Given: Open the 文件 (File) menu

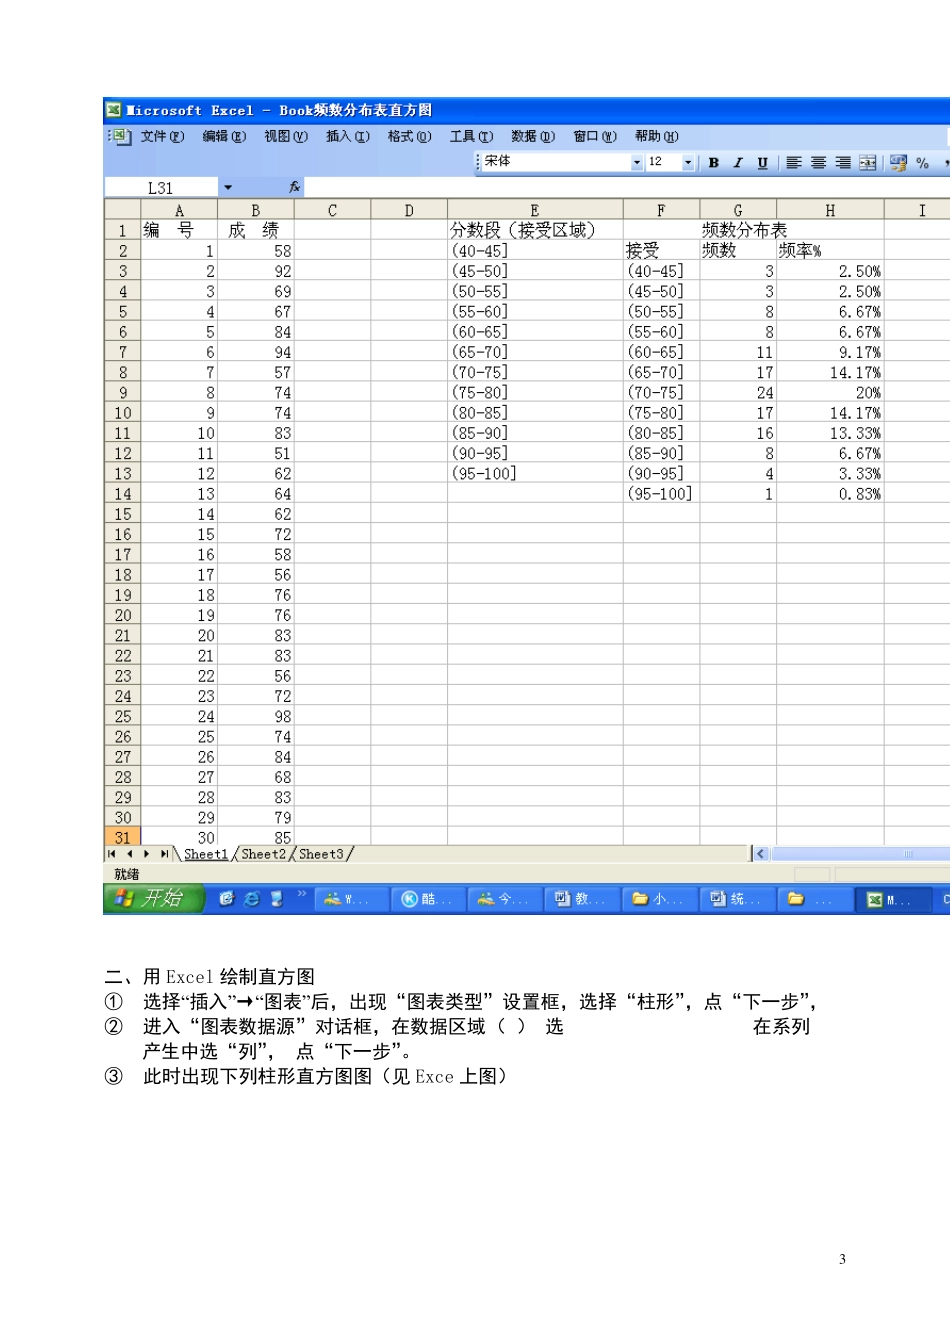Looking at the screenshot, I should point(162,136).
